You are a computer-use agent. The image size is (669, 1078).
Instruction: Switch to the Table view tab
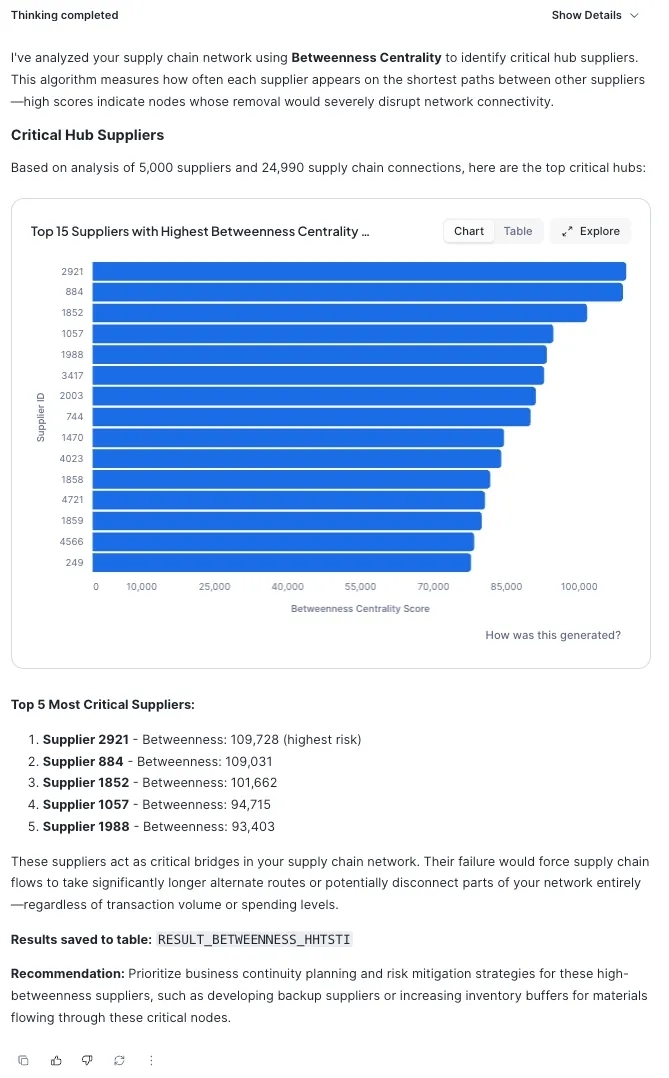pyautogui.click(x=517, y=231)
